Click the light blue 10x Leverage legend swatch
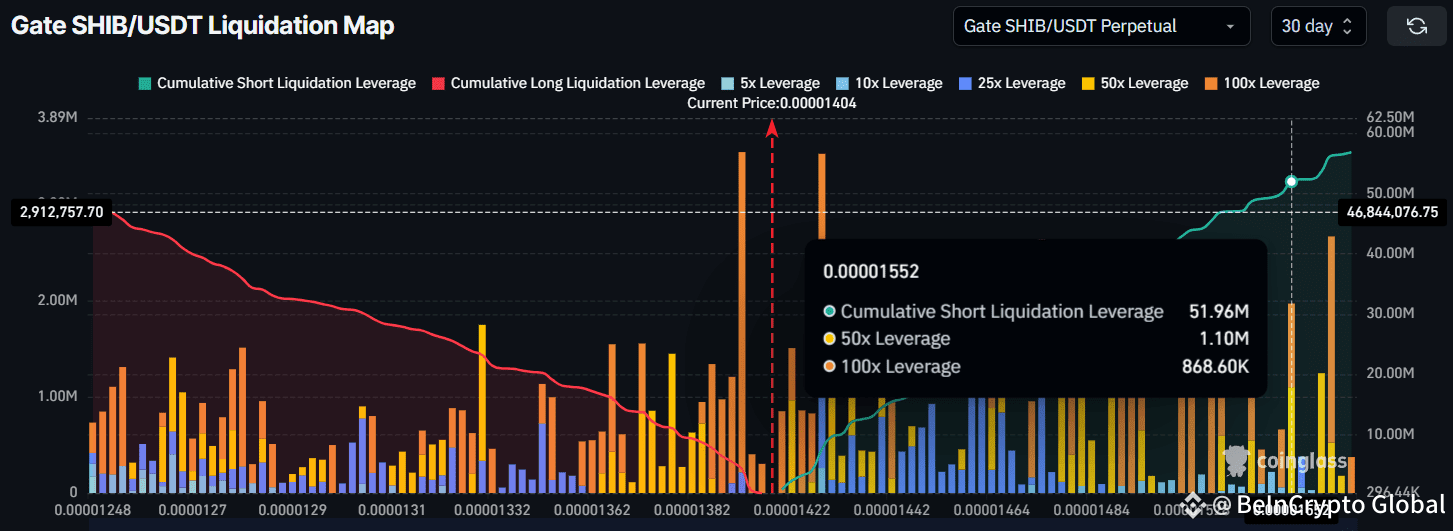The image size is (1453, 531). point(840,83)
